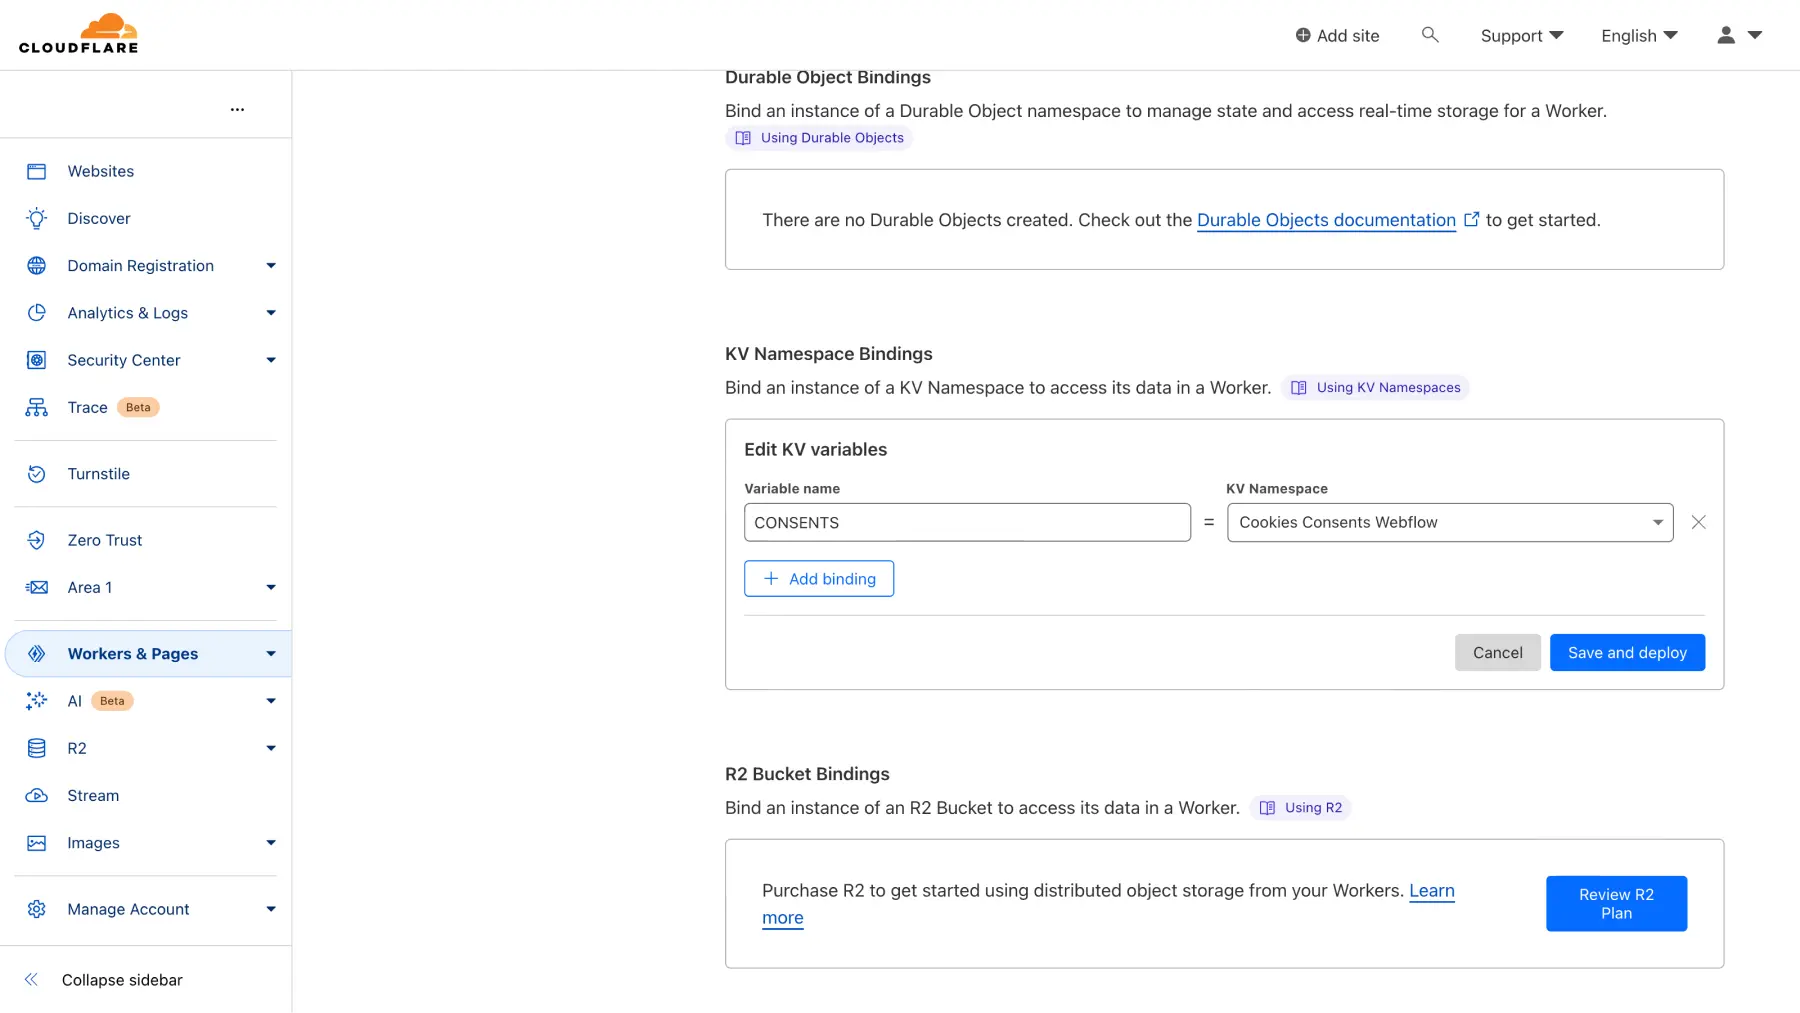The height and width of the screenshot is (1013, 1800).
Task: Click Add site in the header
Action: pyautogui.click(x=1337, y=35)
